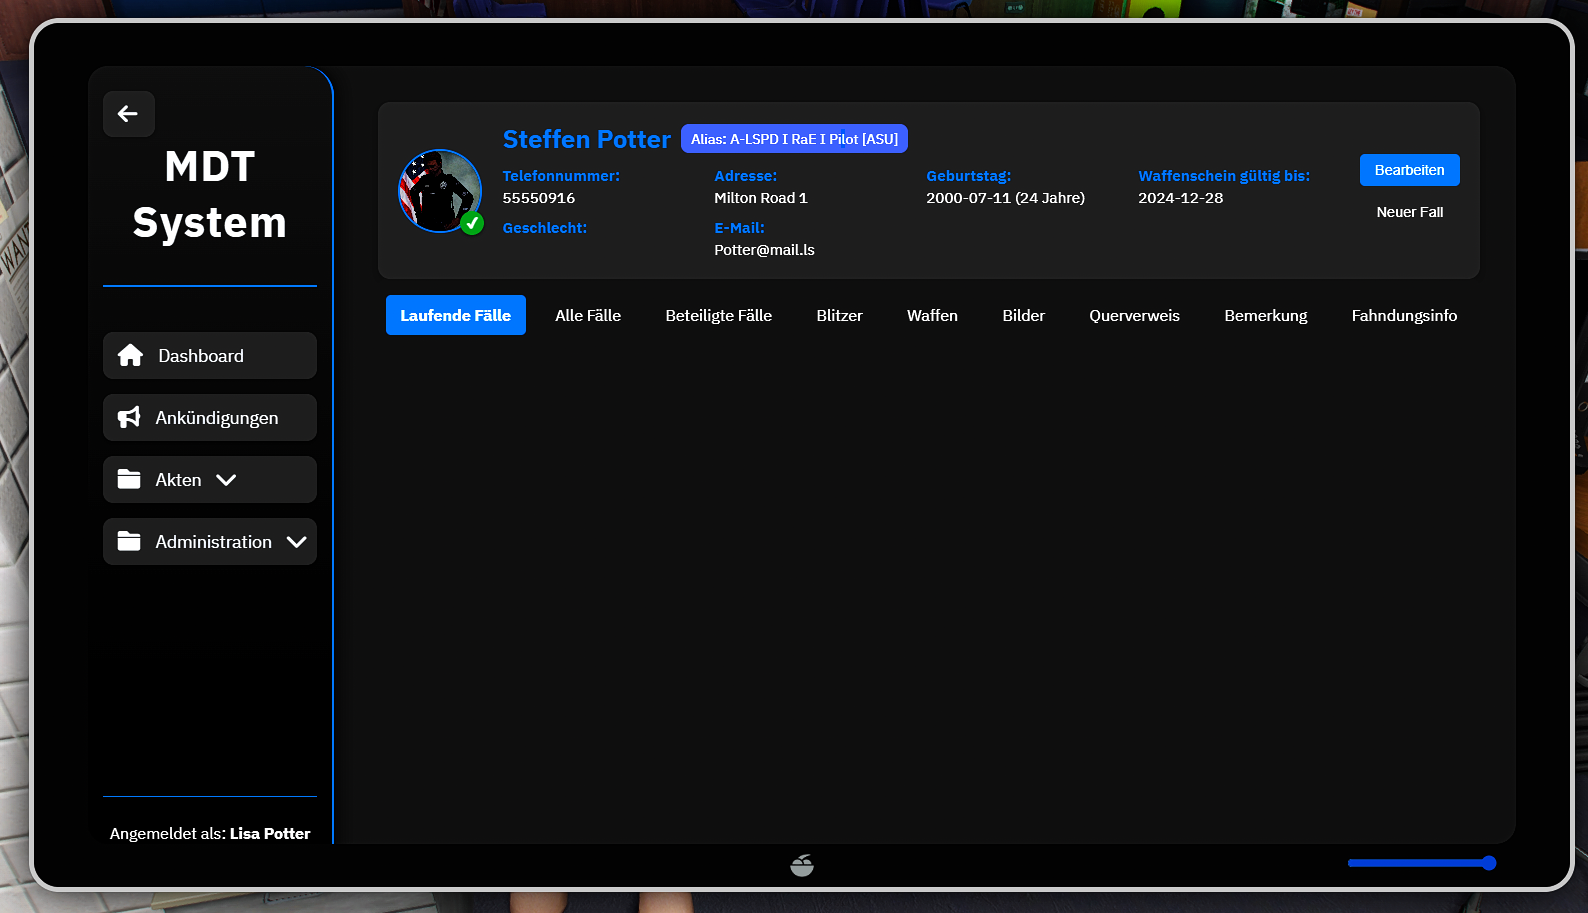Viewport: 1588px width, 913px height.
Task: Click the birthday 2000-07-11 value
Action: click(1005, 198)
